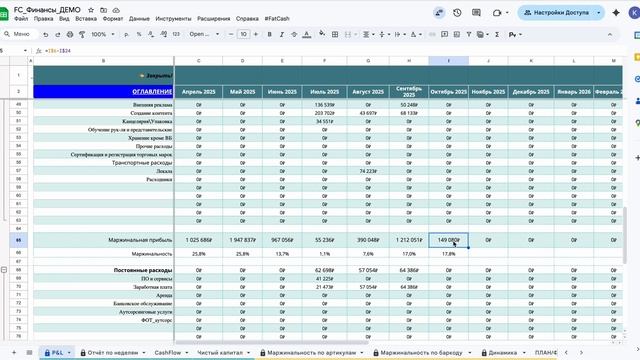The height and width of the screenshot is (360, 640).
Task: Select the font size field showing 10
Action: tap(244, 35)
